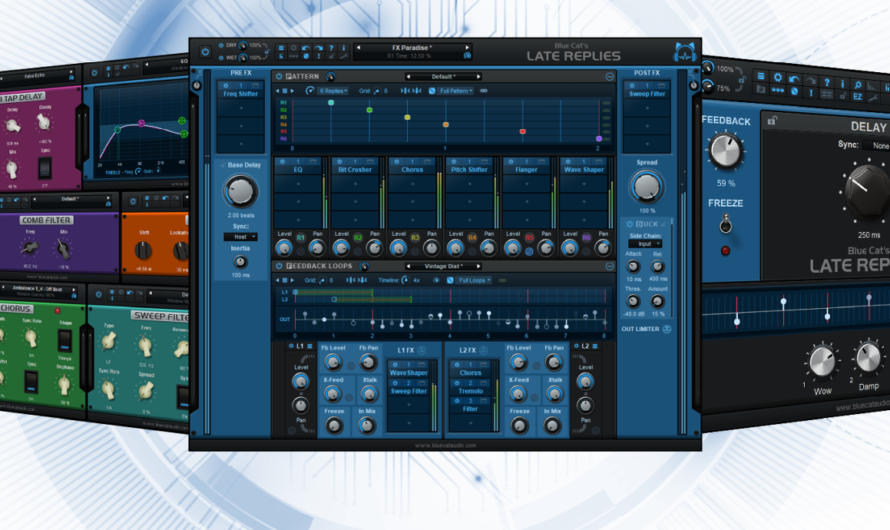Toggle power of the Chorus slot on R3
The width and height of the screenshot is (890, 530).
click(396, 162)
